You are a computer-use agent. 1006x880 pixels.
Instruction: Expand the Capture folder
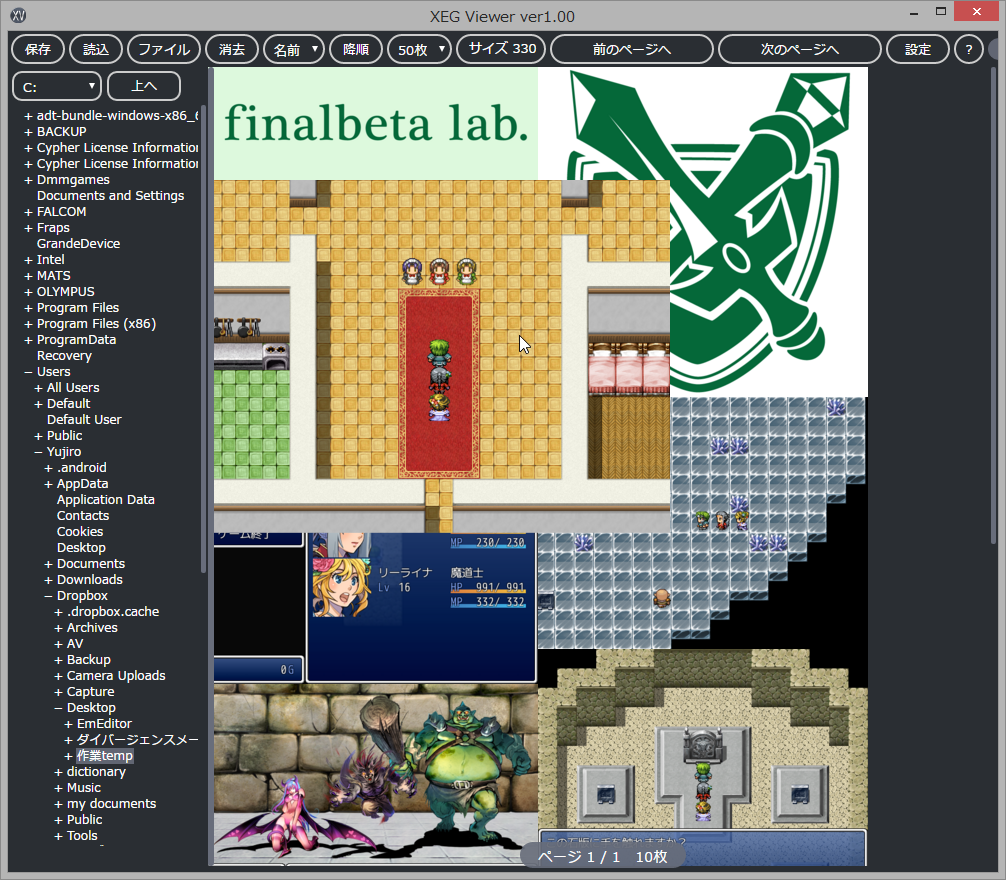point(58,692)
